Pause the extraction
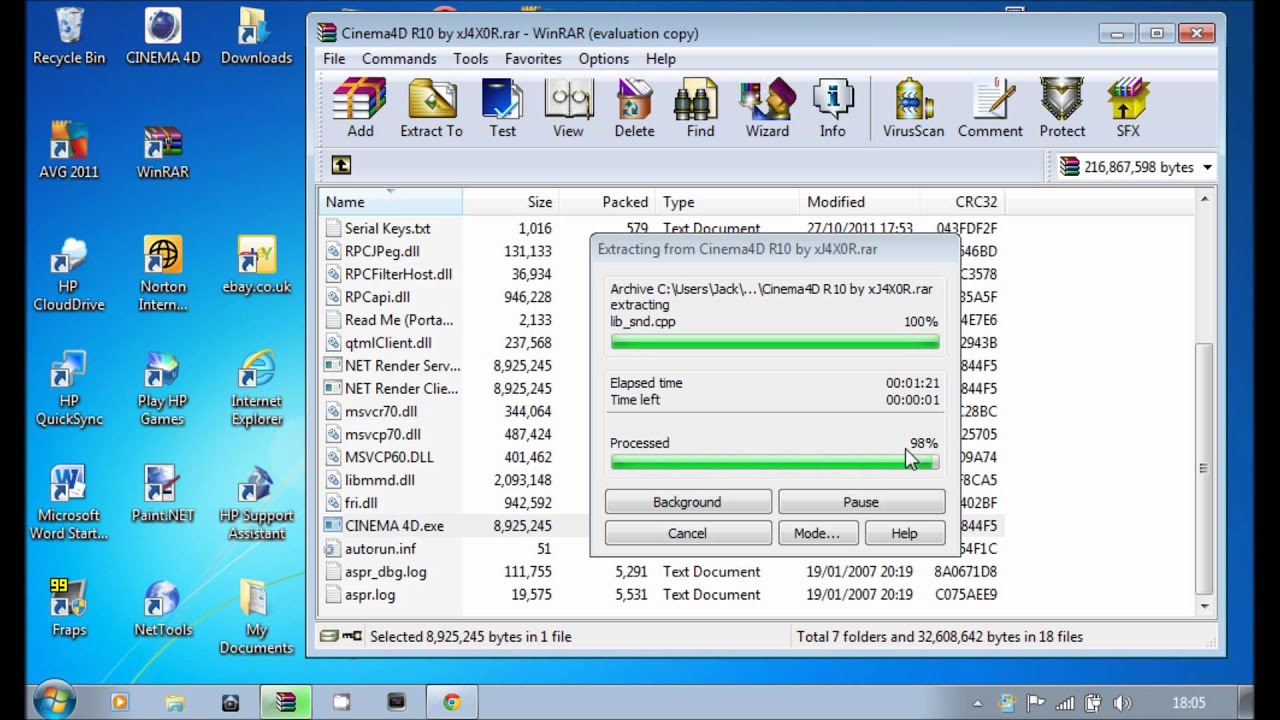Screen dimensions: 1280x720 861,502
